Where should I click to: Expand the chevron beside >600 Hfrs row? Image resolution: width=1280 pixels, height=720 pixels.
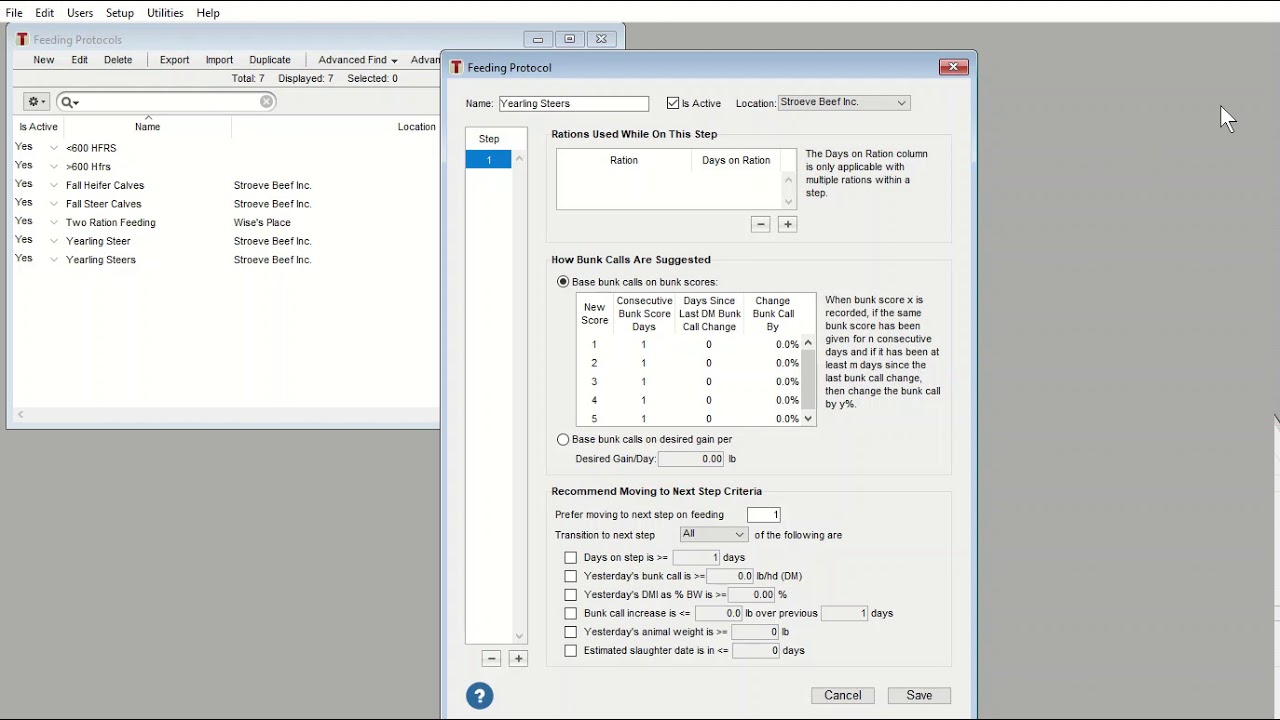pyautogui.click(x=54, y=167)
